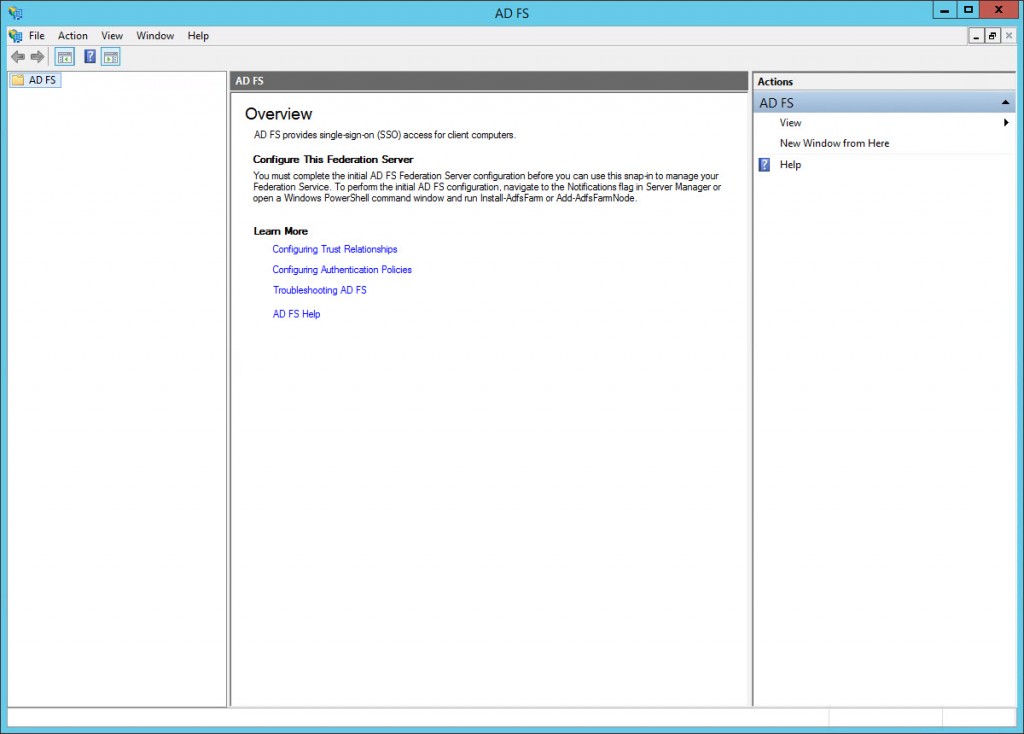Open the View submenu arrow in Actions pane

pos(1008,122)
